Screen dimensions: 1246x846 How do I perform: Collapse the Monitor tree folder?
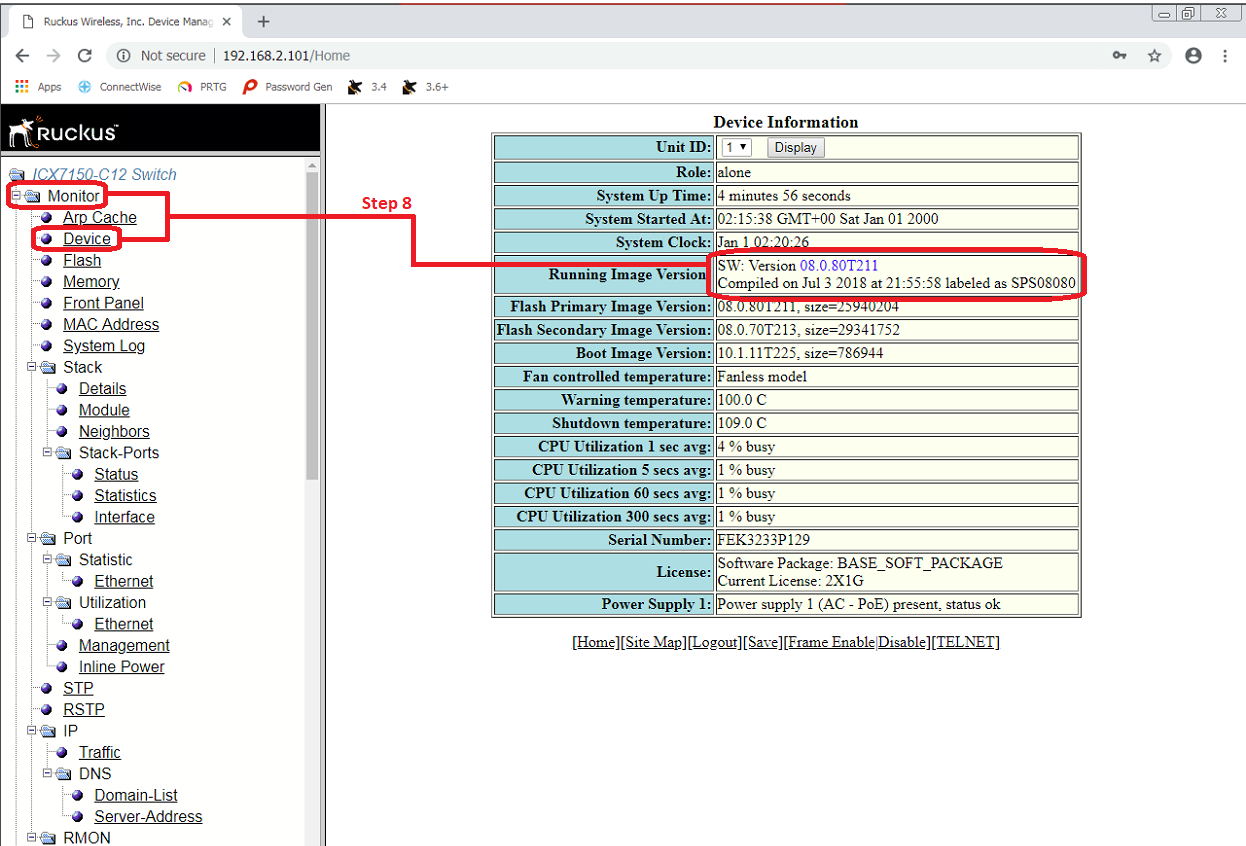[17, 196]
